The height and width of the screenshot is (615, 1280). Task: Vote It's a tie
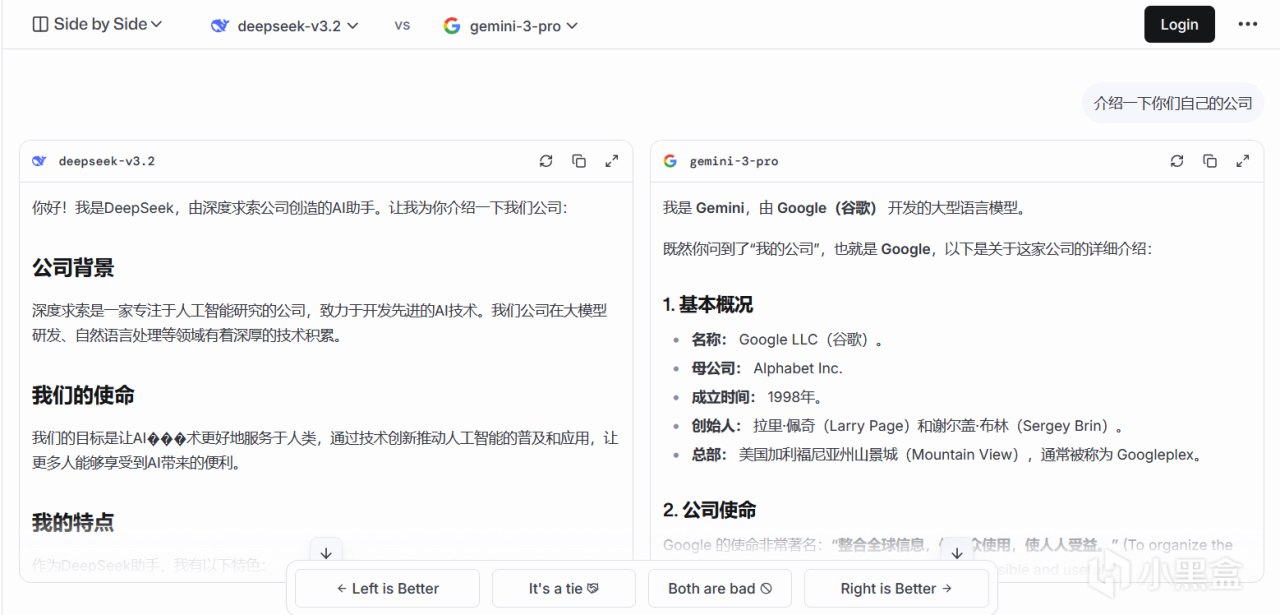coord(564,588)
